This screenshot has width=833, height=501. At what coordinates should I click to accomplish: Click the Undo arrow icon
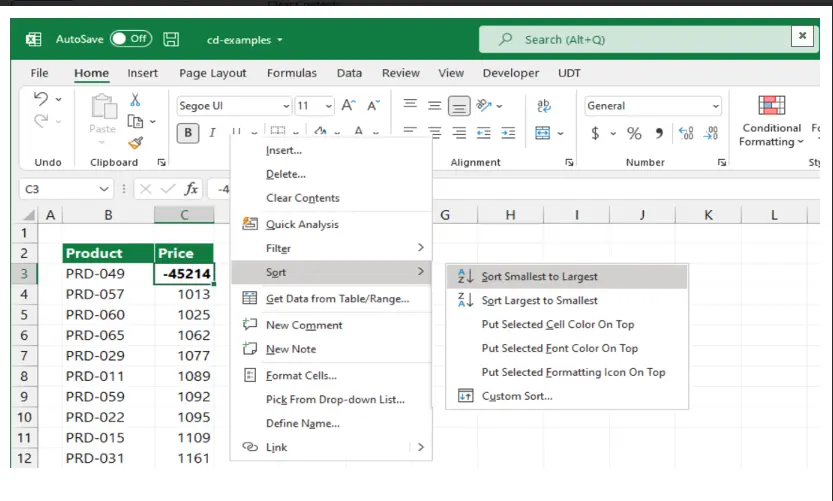tap(41, 99)
